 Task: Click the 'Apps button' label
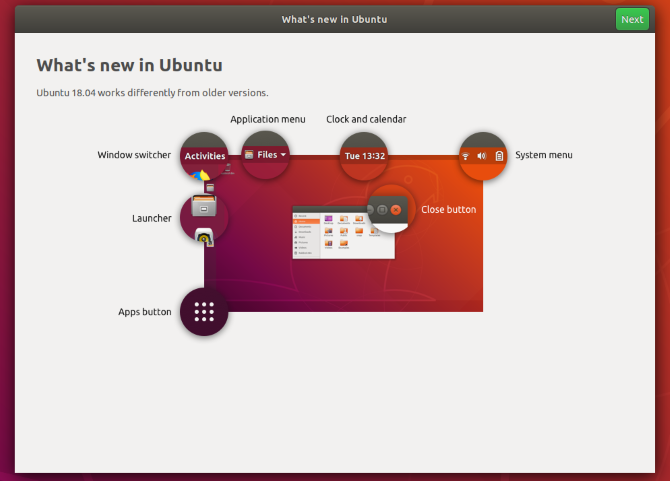(x=145, y=312)
